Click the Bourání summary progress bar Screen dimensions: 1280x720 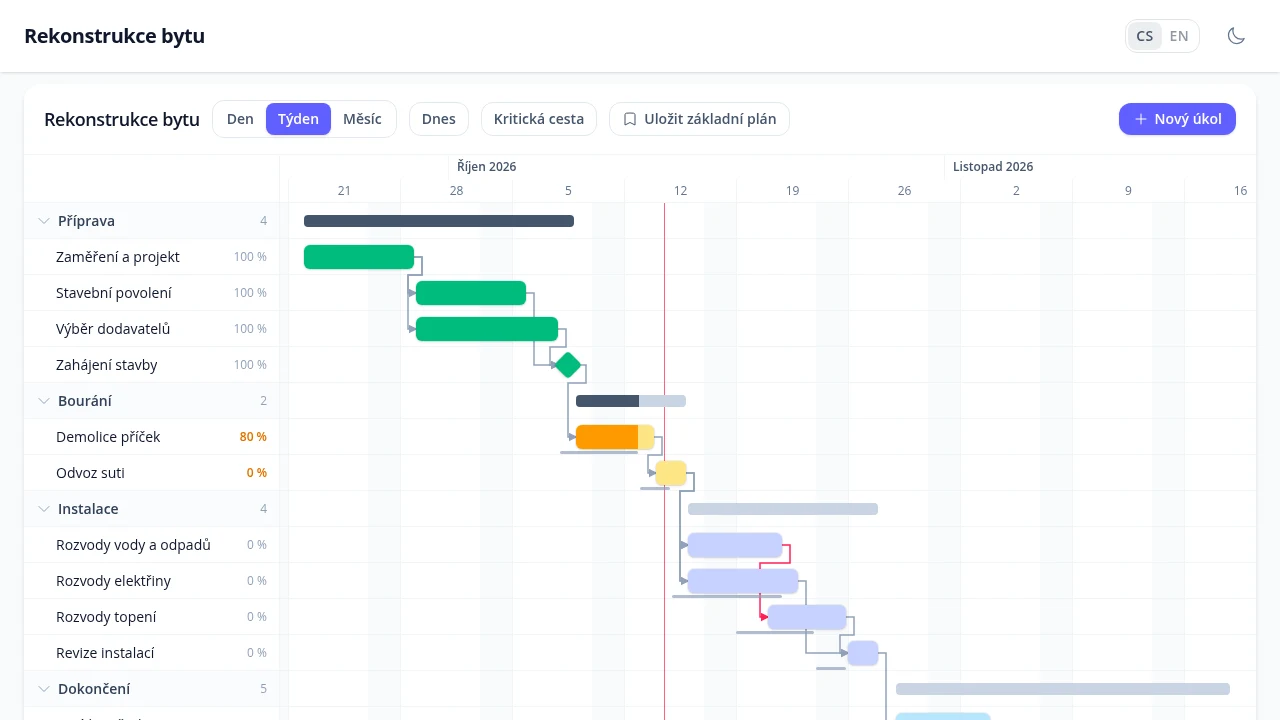(631, 401)
